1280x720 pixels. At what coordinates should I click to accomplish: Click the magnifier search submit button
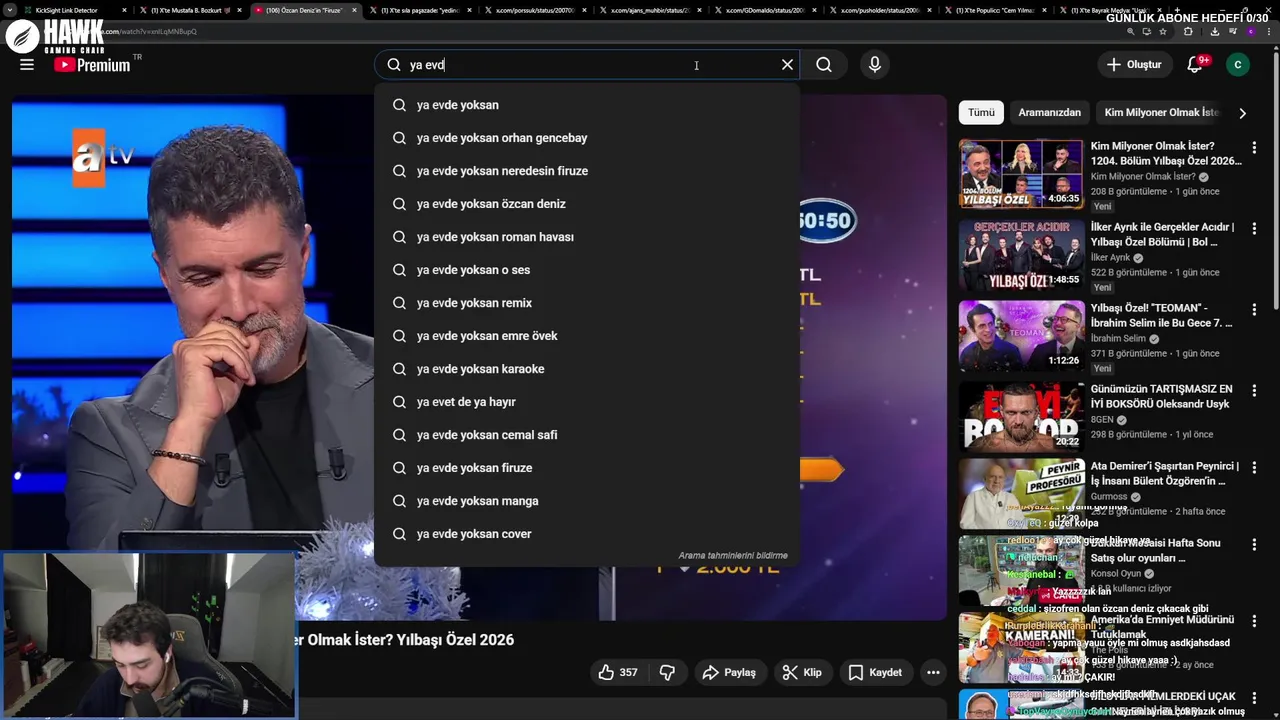tap(824, 64)
